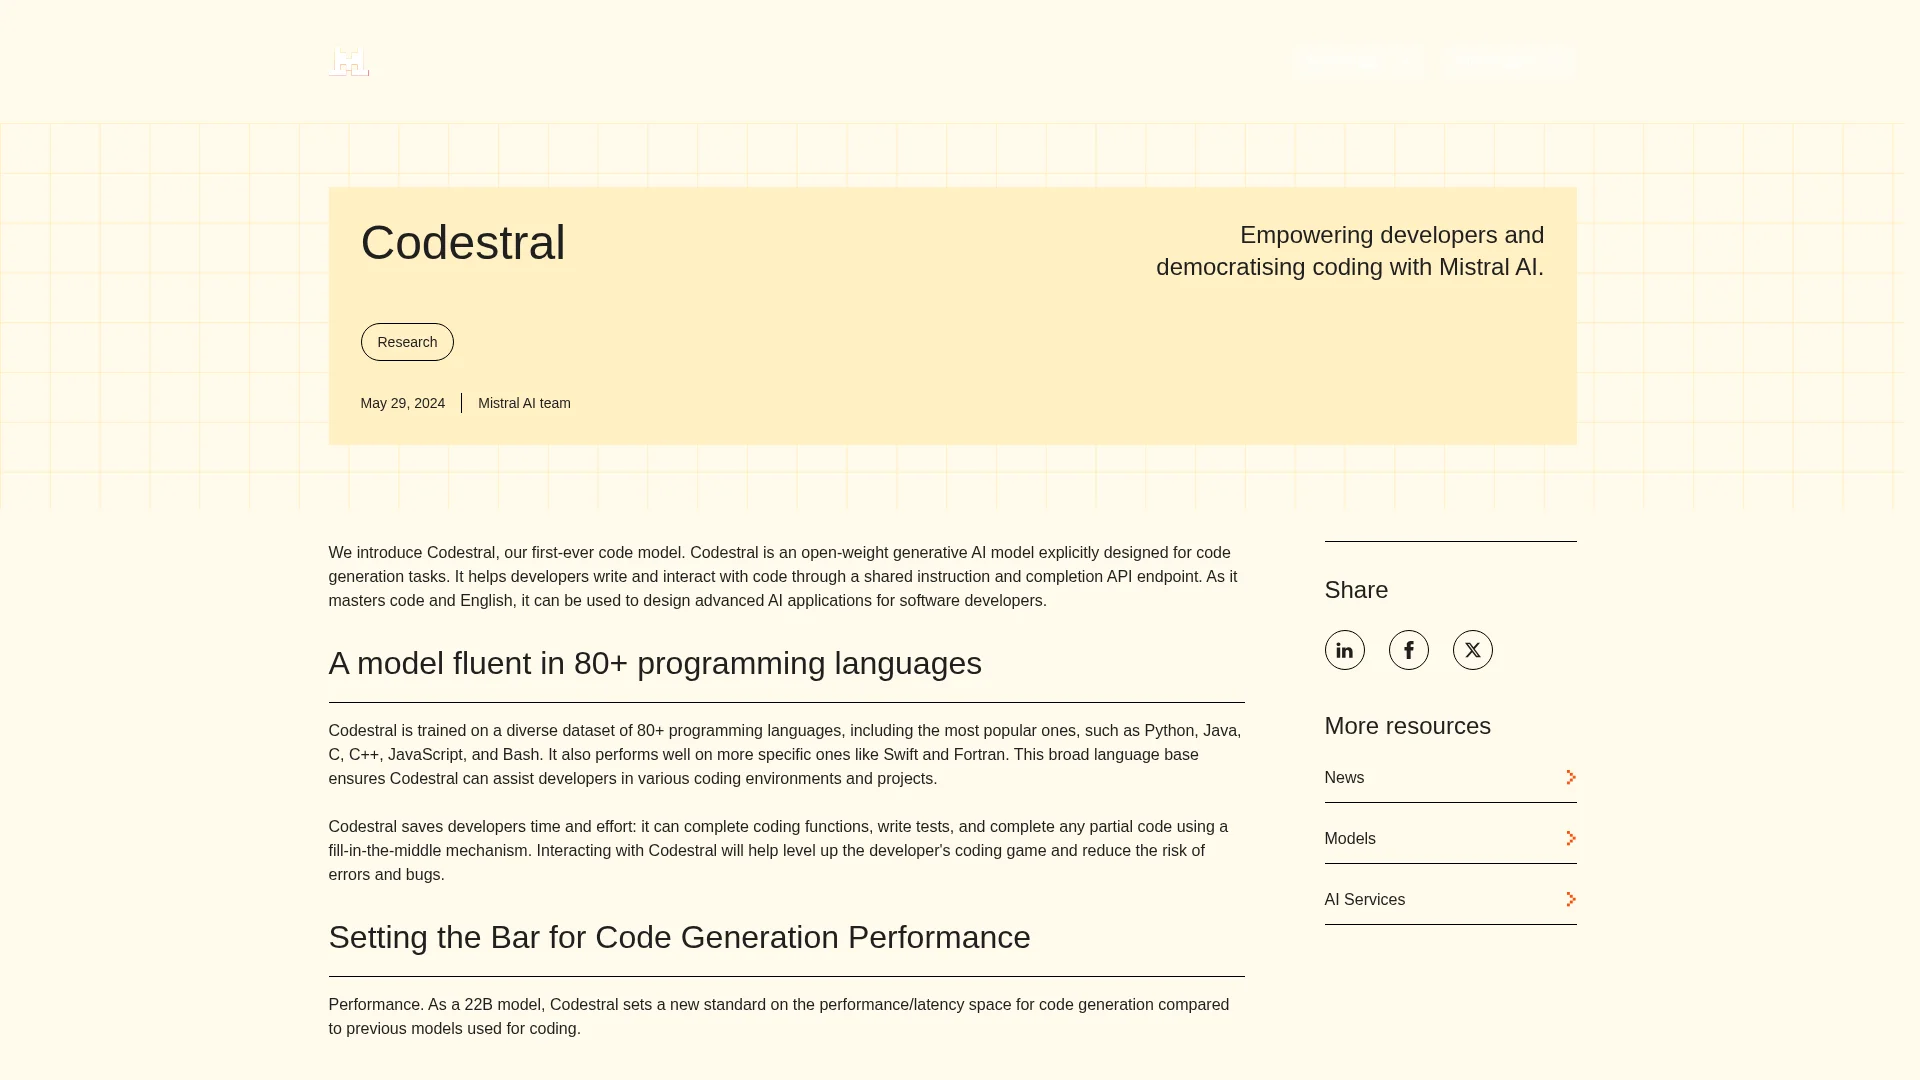The width and height of the screenshot is (1920, 1080).
Task: Click the Mistral AI logo
Action: point(349,62)
